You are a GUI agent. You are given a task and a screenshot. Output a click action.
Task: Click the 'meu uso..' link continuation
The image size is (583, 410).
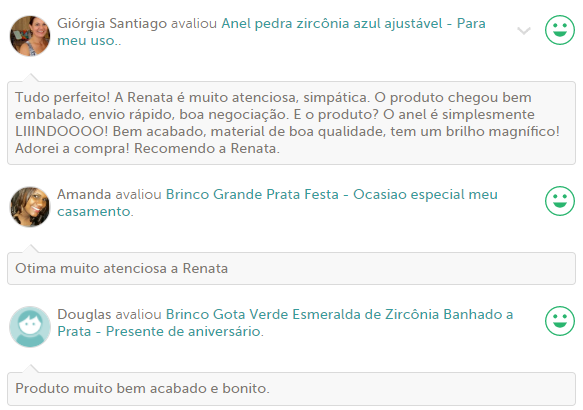89,41
